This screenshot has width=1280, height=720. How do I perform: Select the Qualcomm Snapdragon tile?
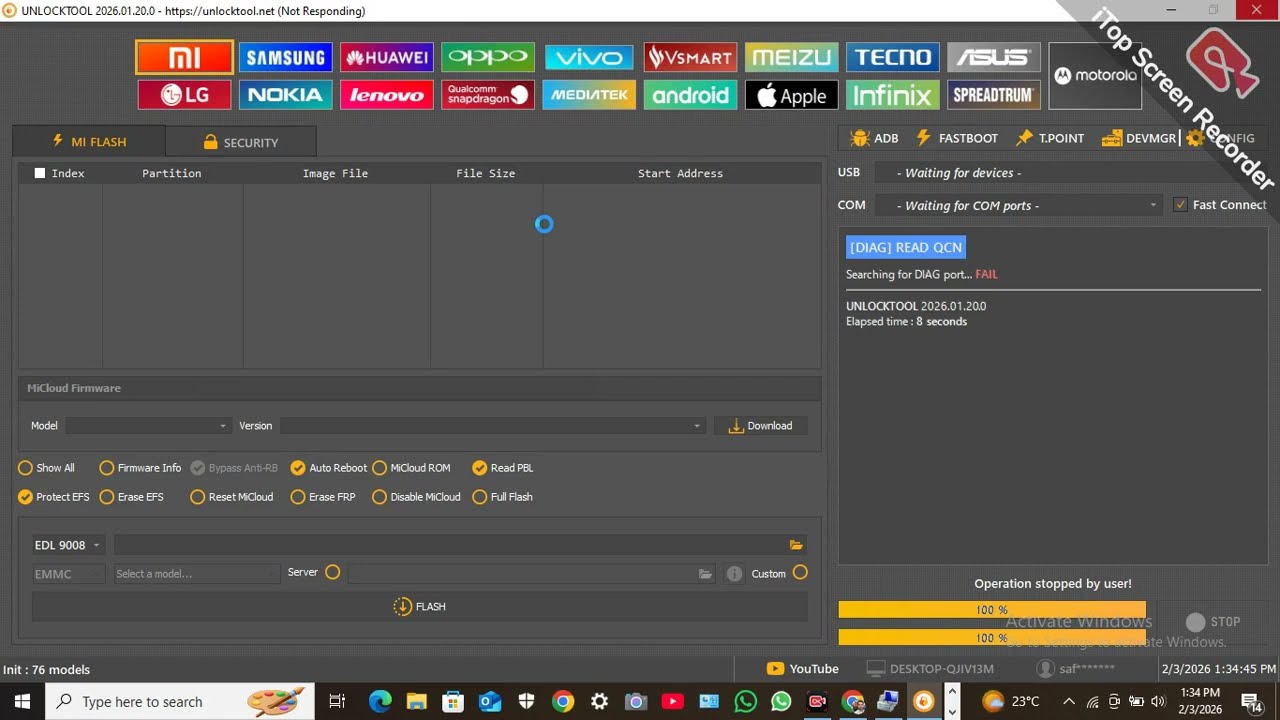point(488,95)
